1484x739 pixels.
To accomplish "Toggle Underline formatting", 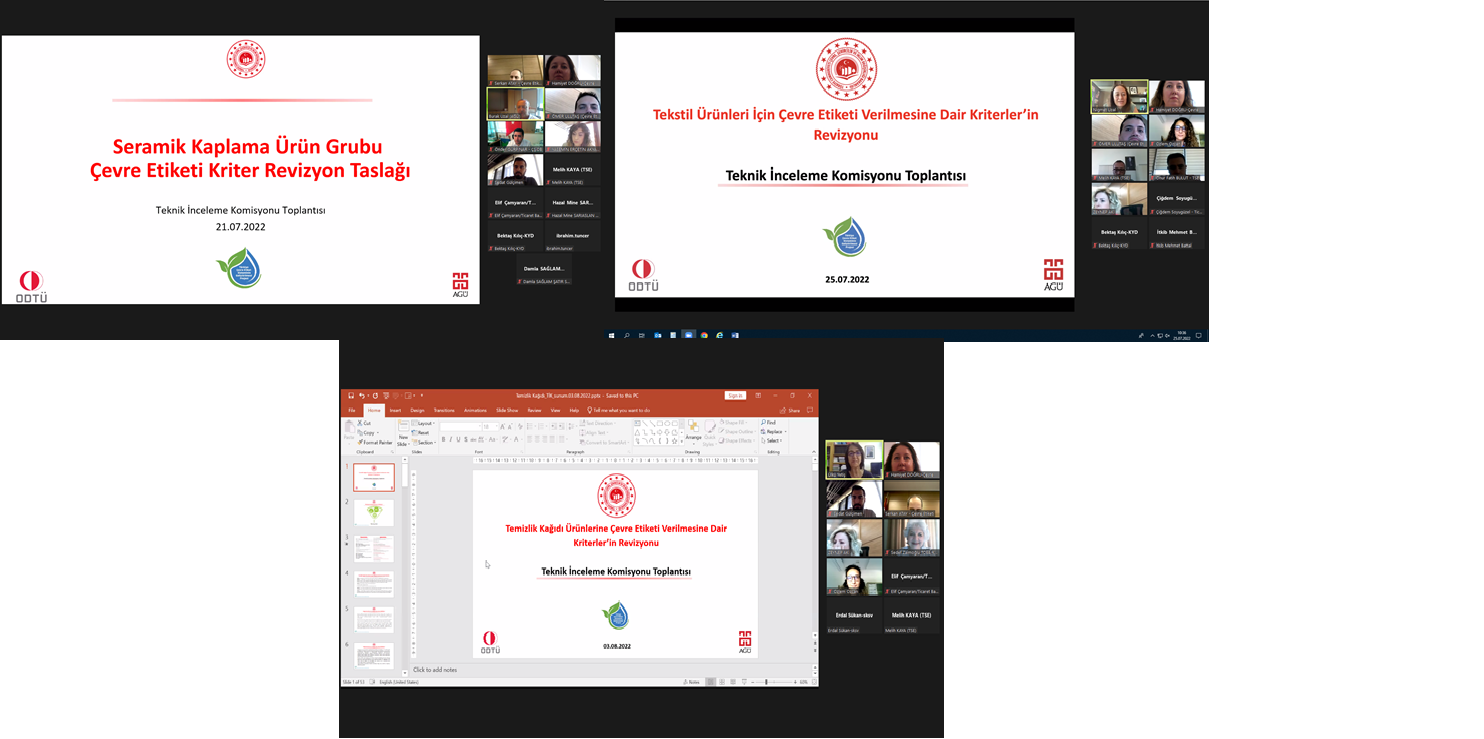I will [x=459, y=440].
